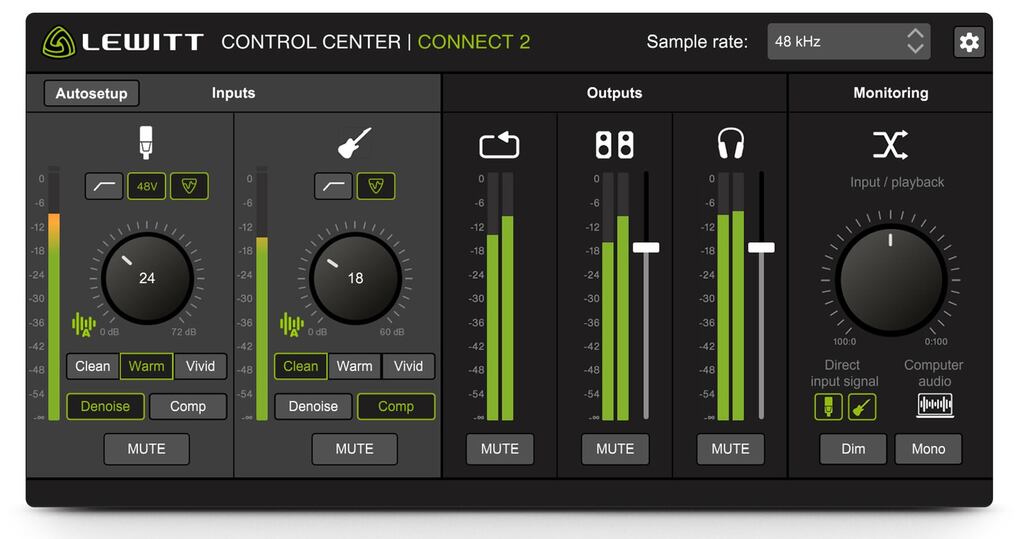
Task: Select Warm mode for guitar input
Action: coord(355,367)
